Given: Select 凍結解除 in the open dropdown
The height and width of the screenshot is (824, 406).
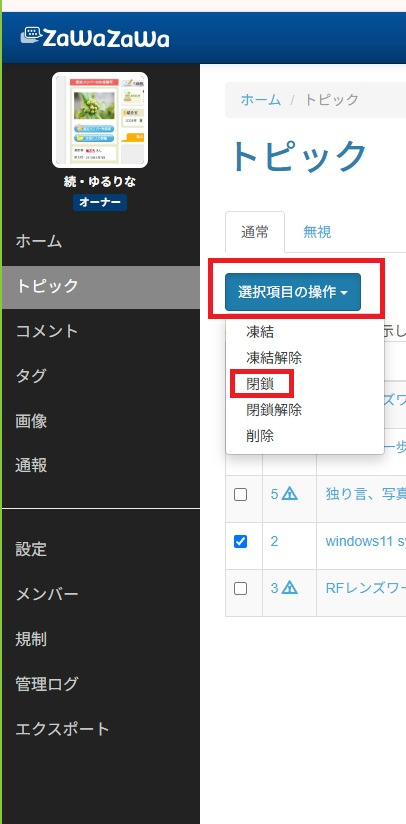Looking at the screenshot, I should click(x=274, y=358).
